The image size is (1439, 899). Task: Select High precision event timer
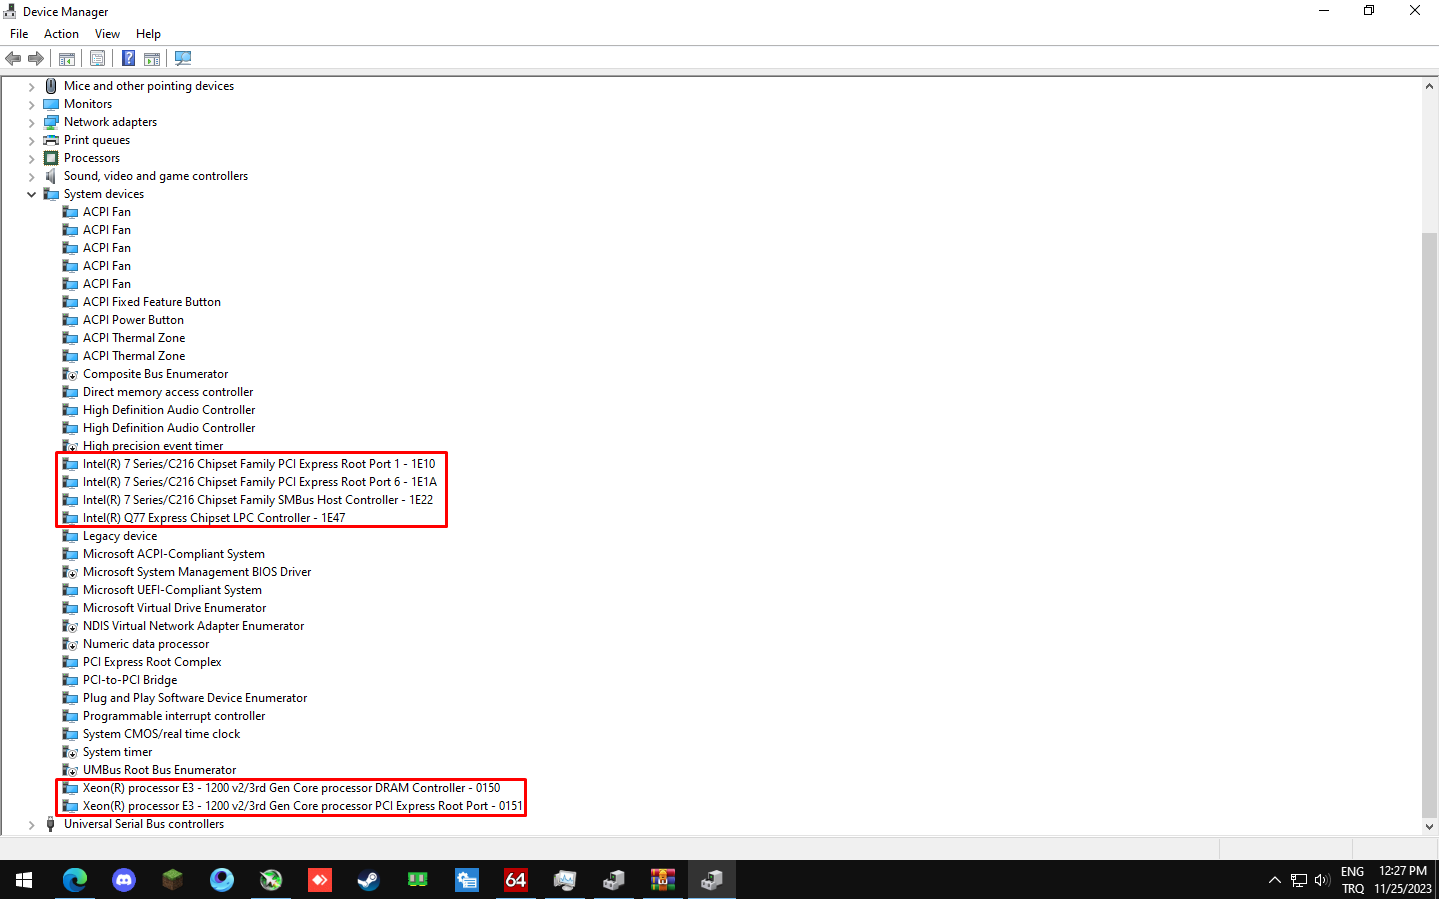click(153, 446)
